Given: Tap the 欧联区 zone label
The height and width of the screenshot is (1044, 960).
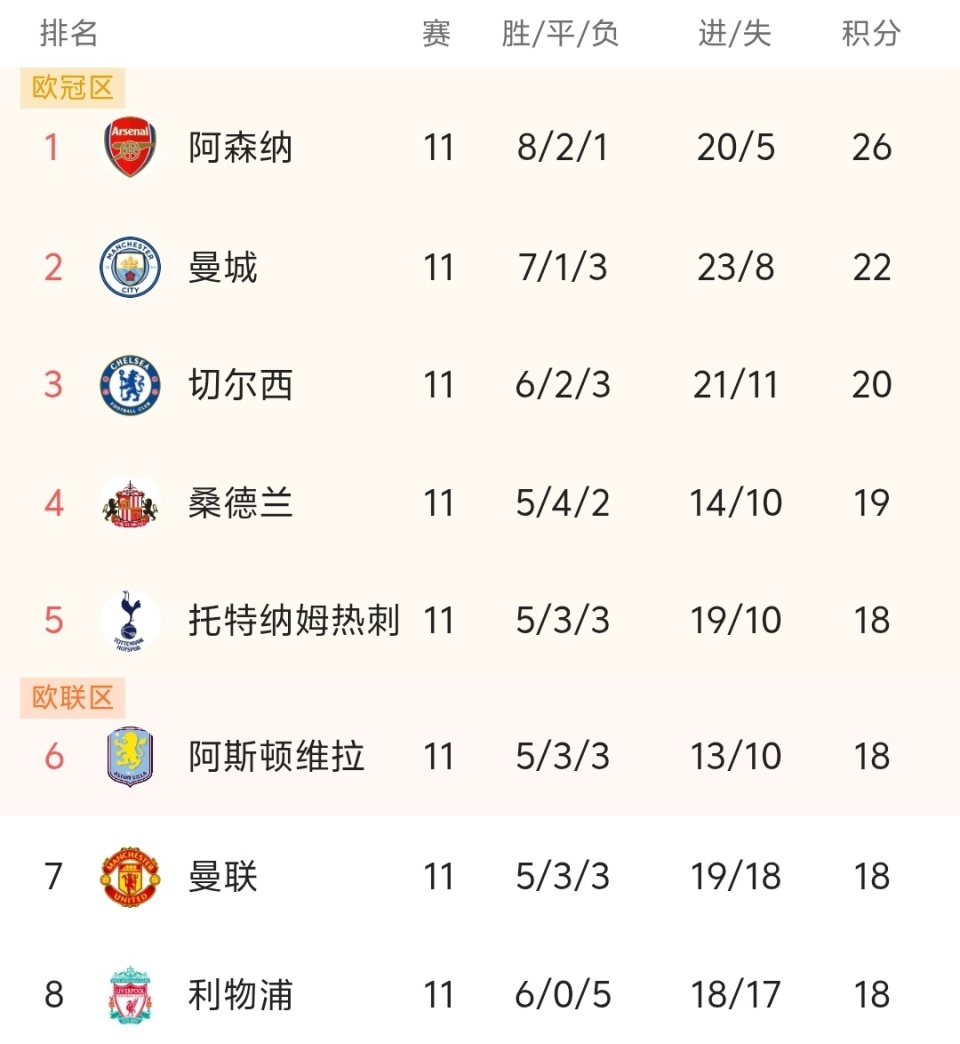Looking at the screenshot, I should pyautogui.click(x=73, y=697).
